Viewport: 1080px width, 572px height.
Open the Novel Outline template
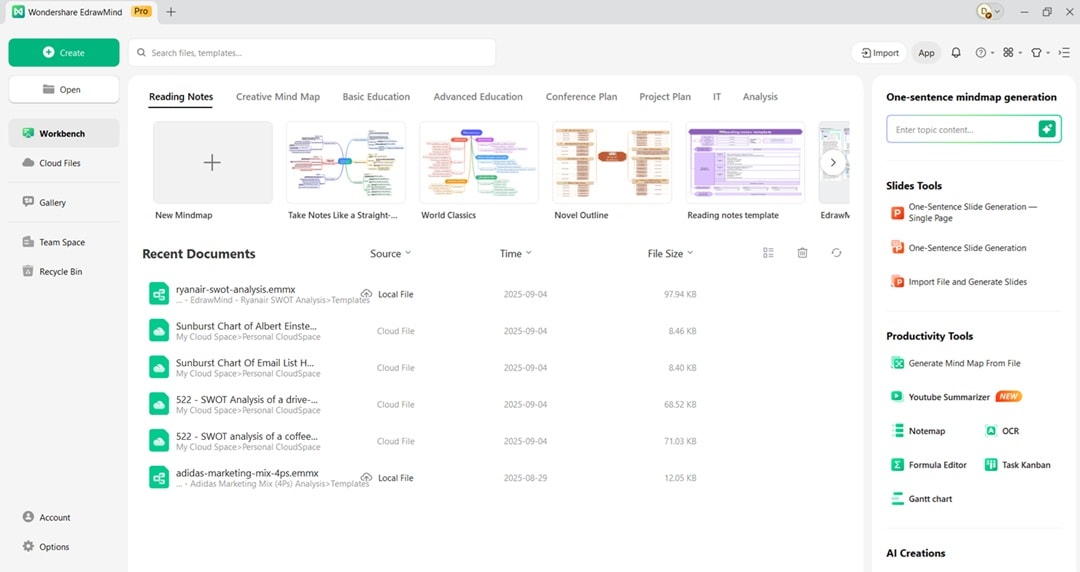pyautogui.click(x=612, y=162)
